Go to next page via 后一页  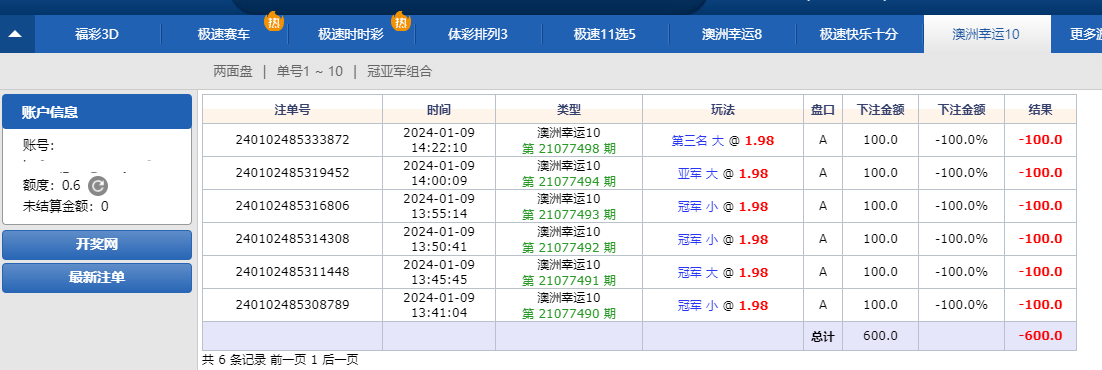tap(340, 360)
